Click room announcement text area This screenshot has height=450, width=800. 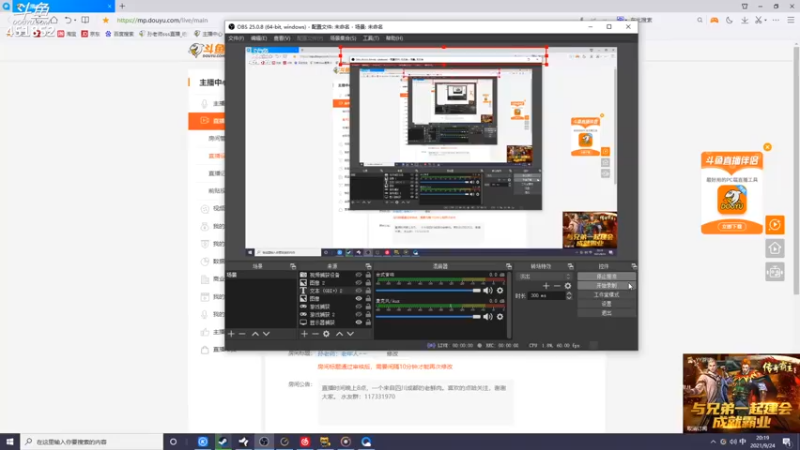coord(416,402)
